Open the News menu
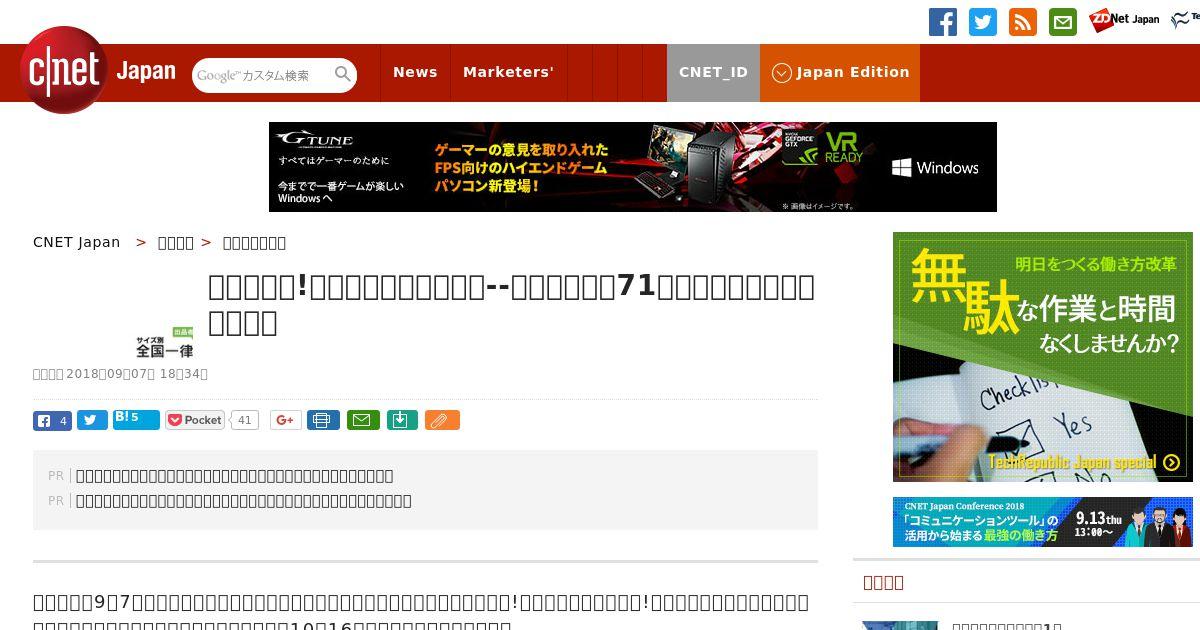Screen dimensions: 1200x630 [x=415, y=72]
